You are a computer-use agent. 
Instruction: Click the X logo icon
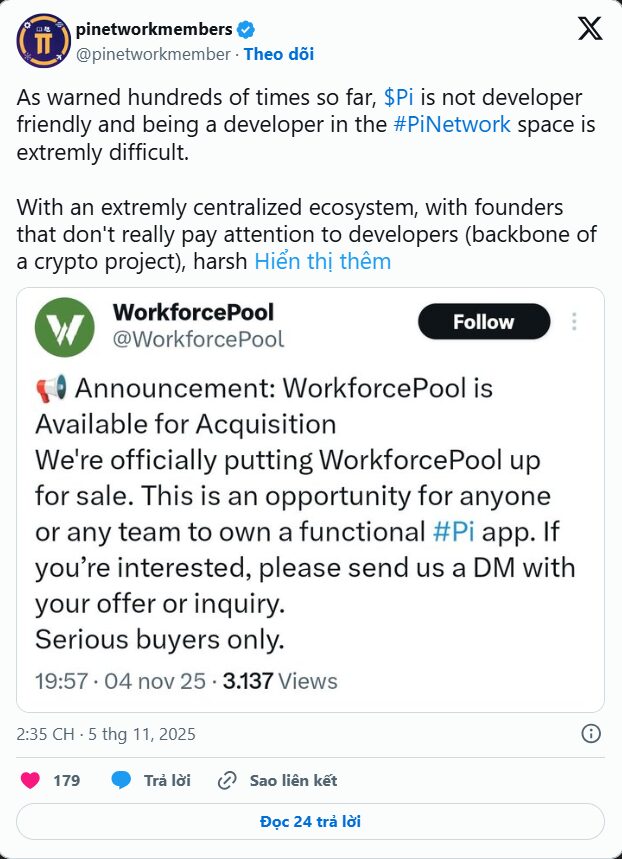tap(590, 28)
